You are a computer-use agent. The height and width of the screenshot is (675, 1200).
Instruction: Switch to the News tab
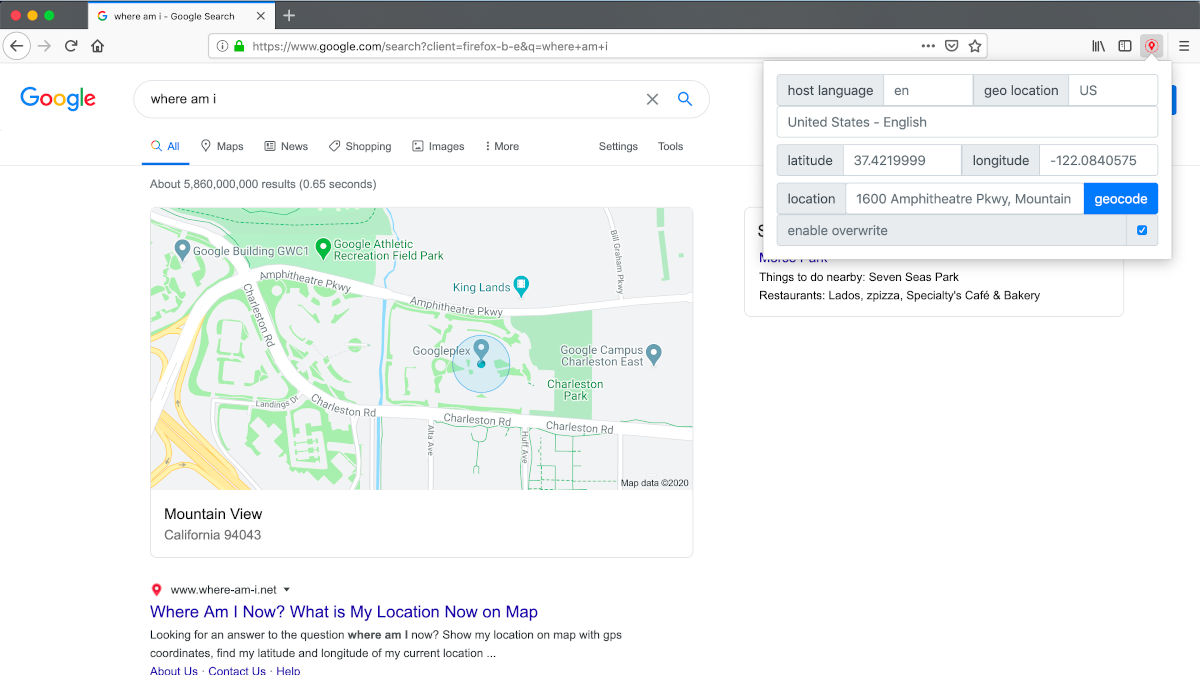(286, 146)
